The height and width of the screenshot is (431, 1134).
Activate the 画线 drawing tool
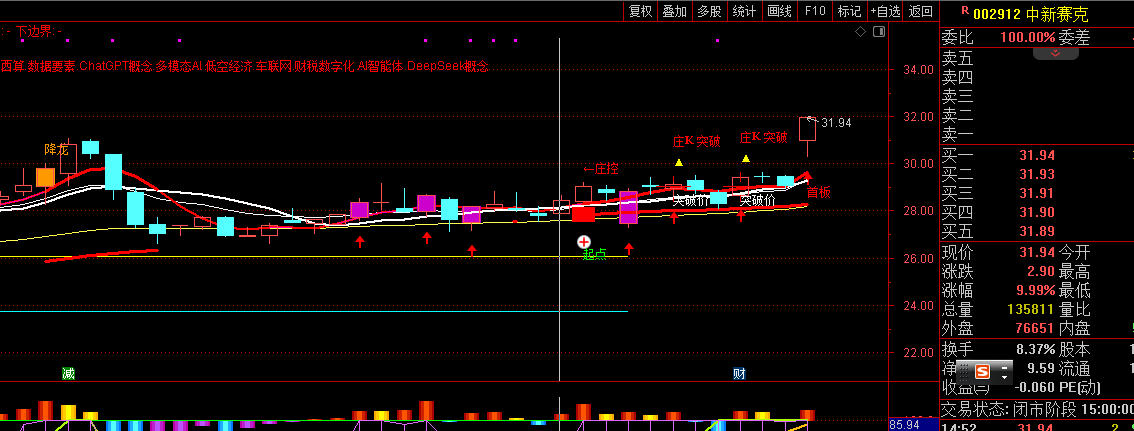coord(778,11)
